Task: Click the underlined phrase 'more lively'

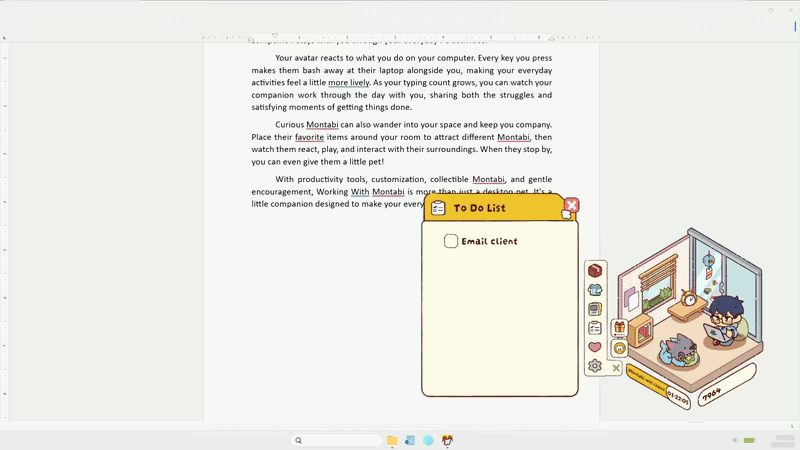Action: (348, 82)
